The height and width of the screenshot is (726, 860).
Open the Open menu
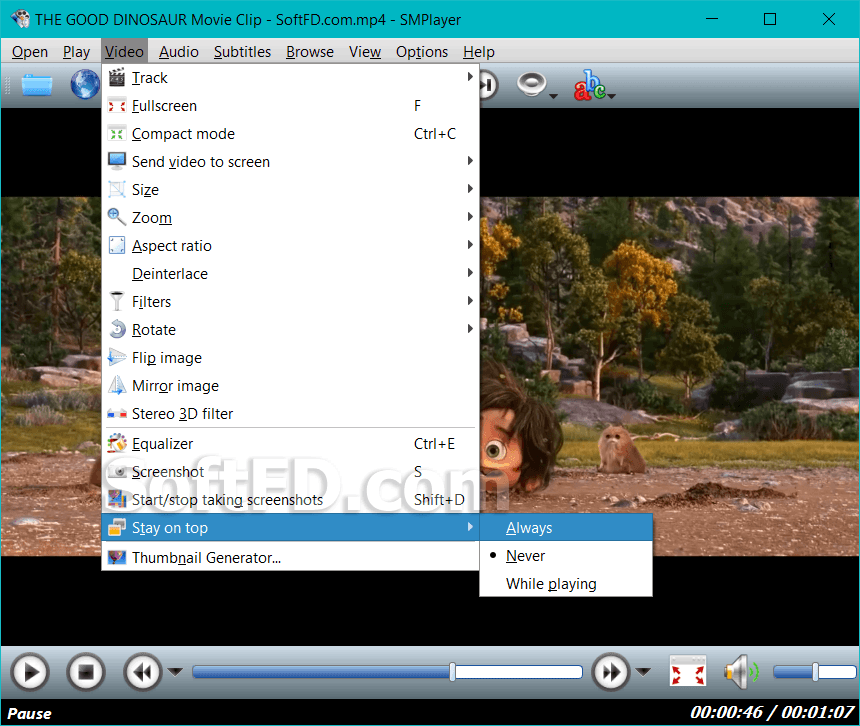coord(30,52)
